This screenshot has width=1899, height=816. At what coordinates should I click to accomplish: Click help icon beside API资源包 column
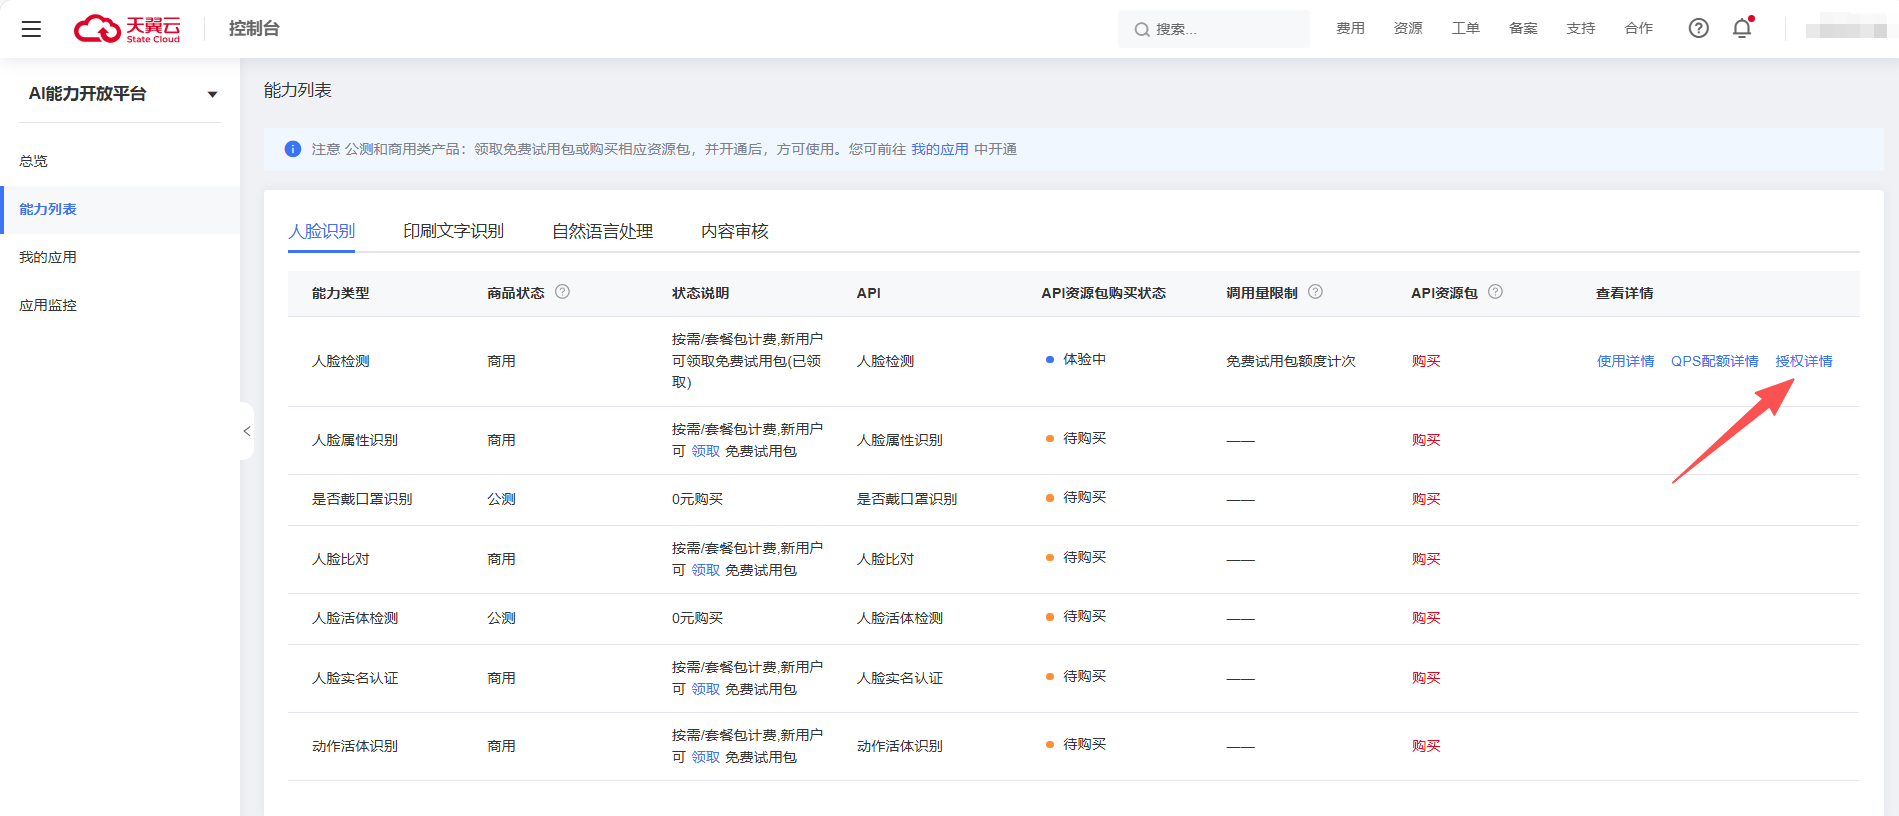(1495, 292)
